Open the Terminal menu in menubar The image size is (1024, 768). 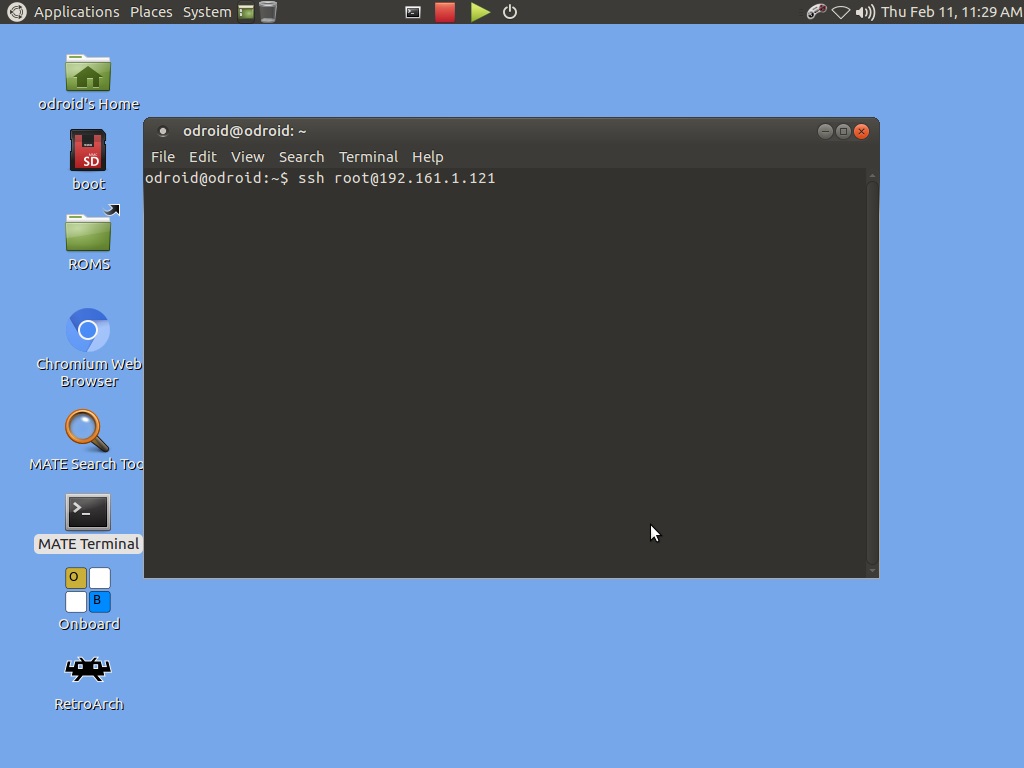pyautogui.click(x=368, y=157)
